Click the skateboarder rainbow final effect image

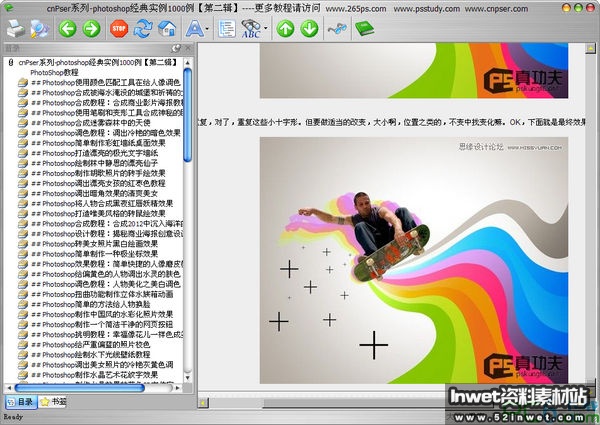(x=414, y=260)
